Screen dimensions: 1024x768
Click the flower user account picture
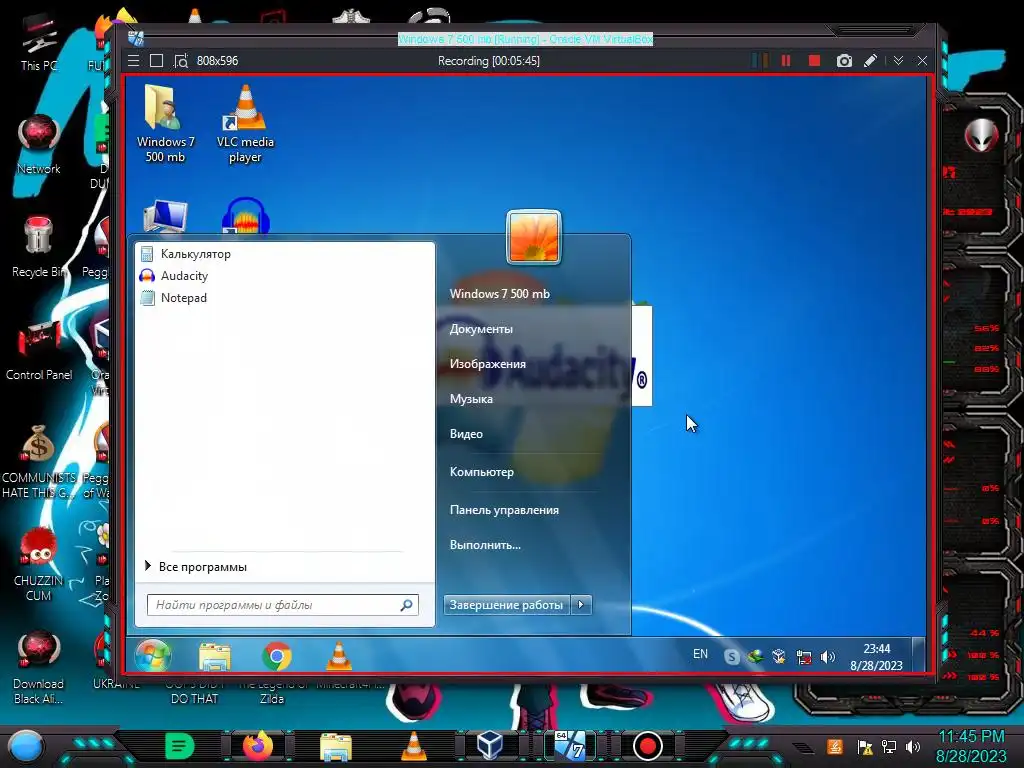(x=534, y=237)
